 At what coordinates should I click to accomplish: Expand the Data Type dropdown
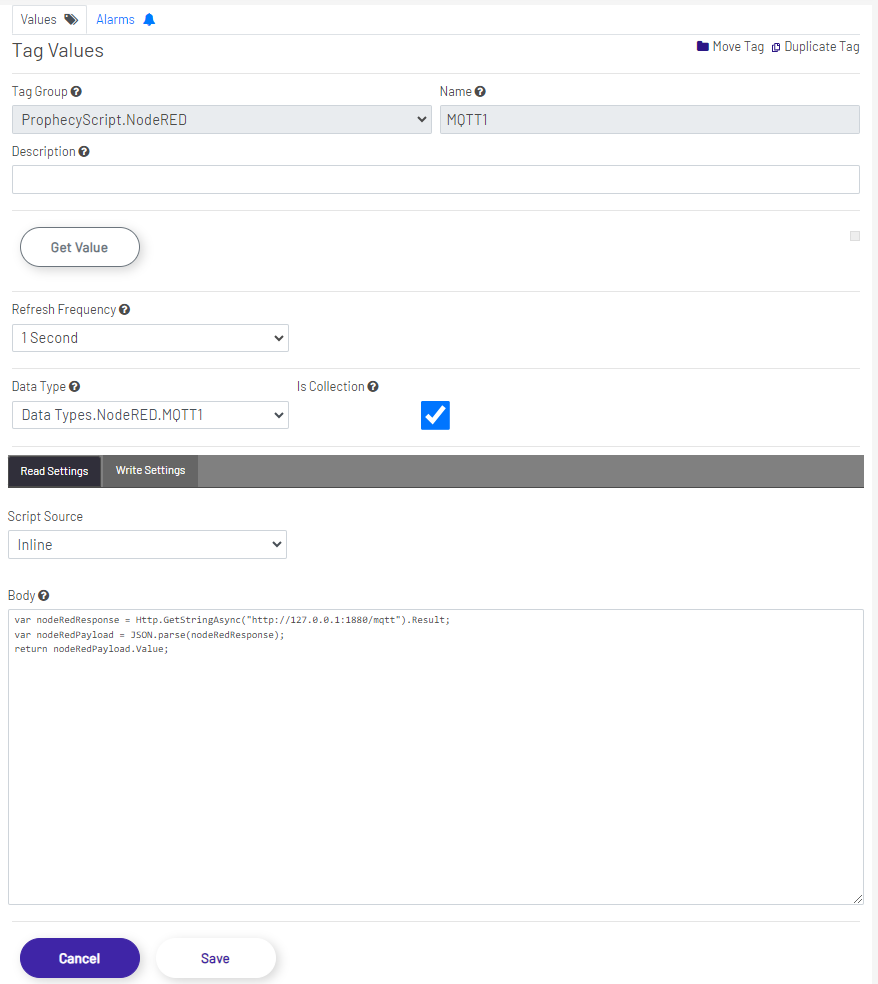click(149, 415)
